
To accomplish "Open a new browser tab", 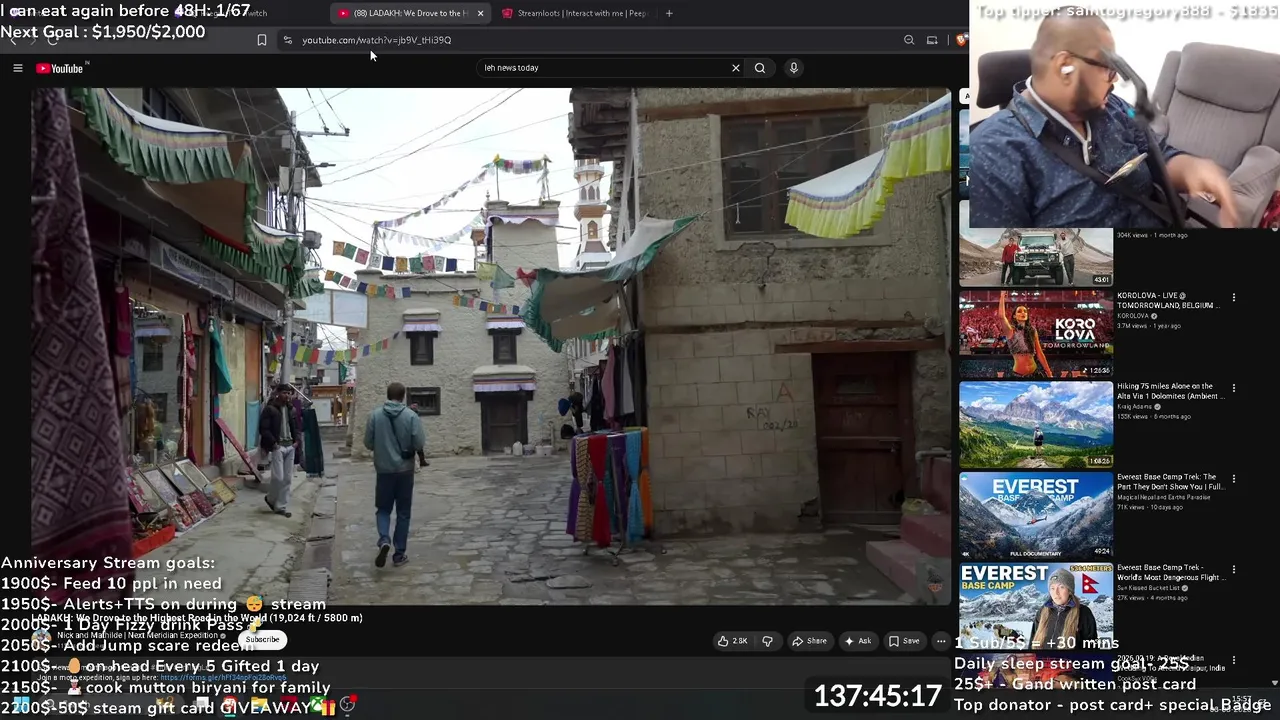I will tap(669, 13).
